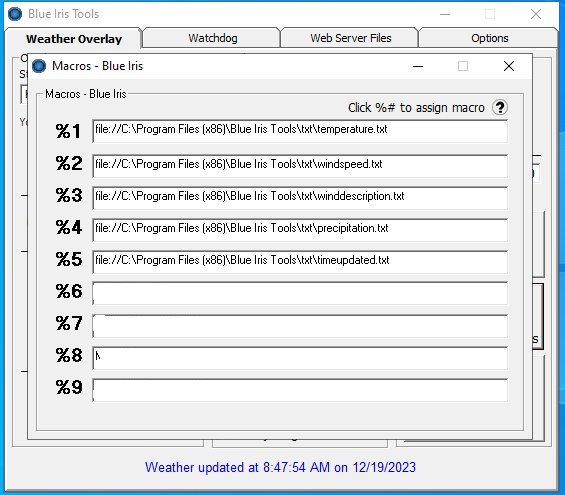This screenshot has height=495, width=565.
Task: Click the empty %7 macro field
Action: (300, 326)
